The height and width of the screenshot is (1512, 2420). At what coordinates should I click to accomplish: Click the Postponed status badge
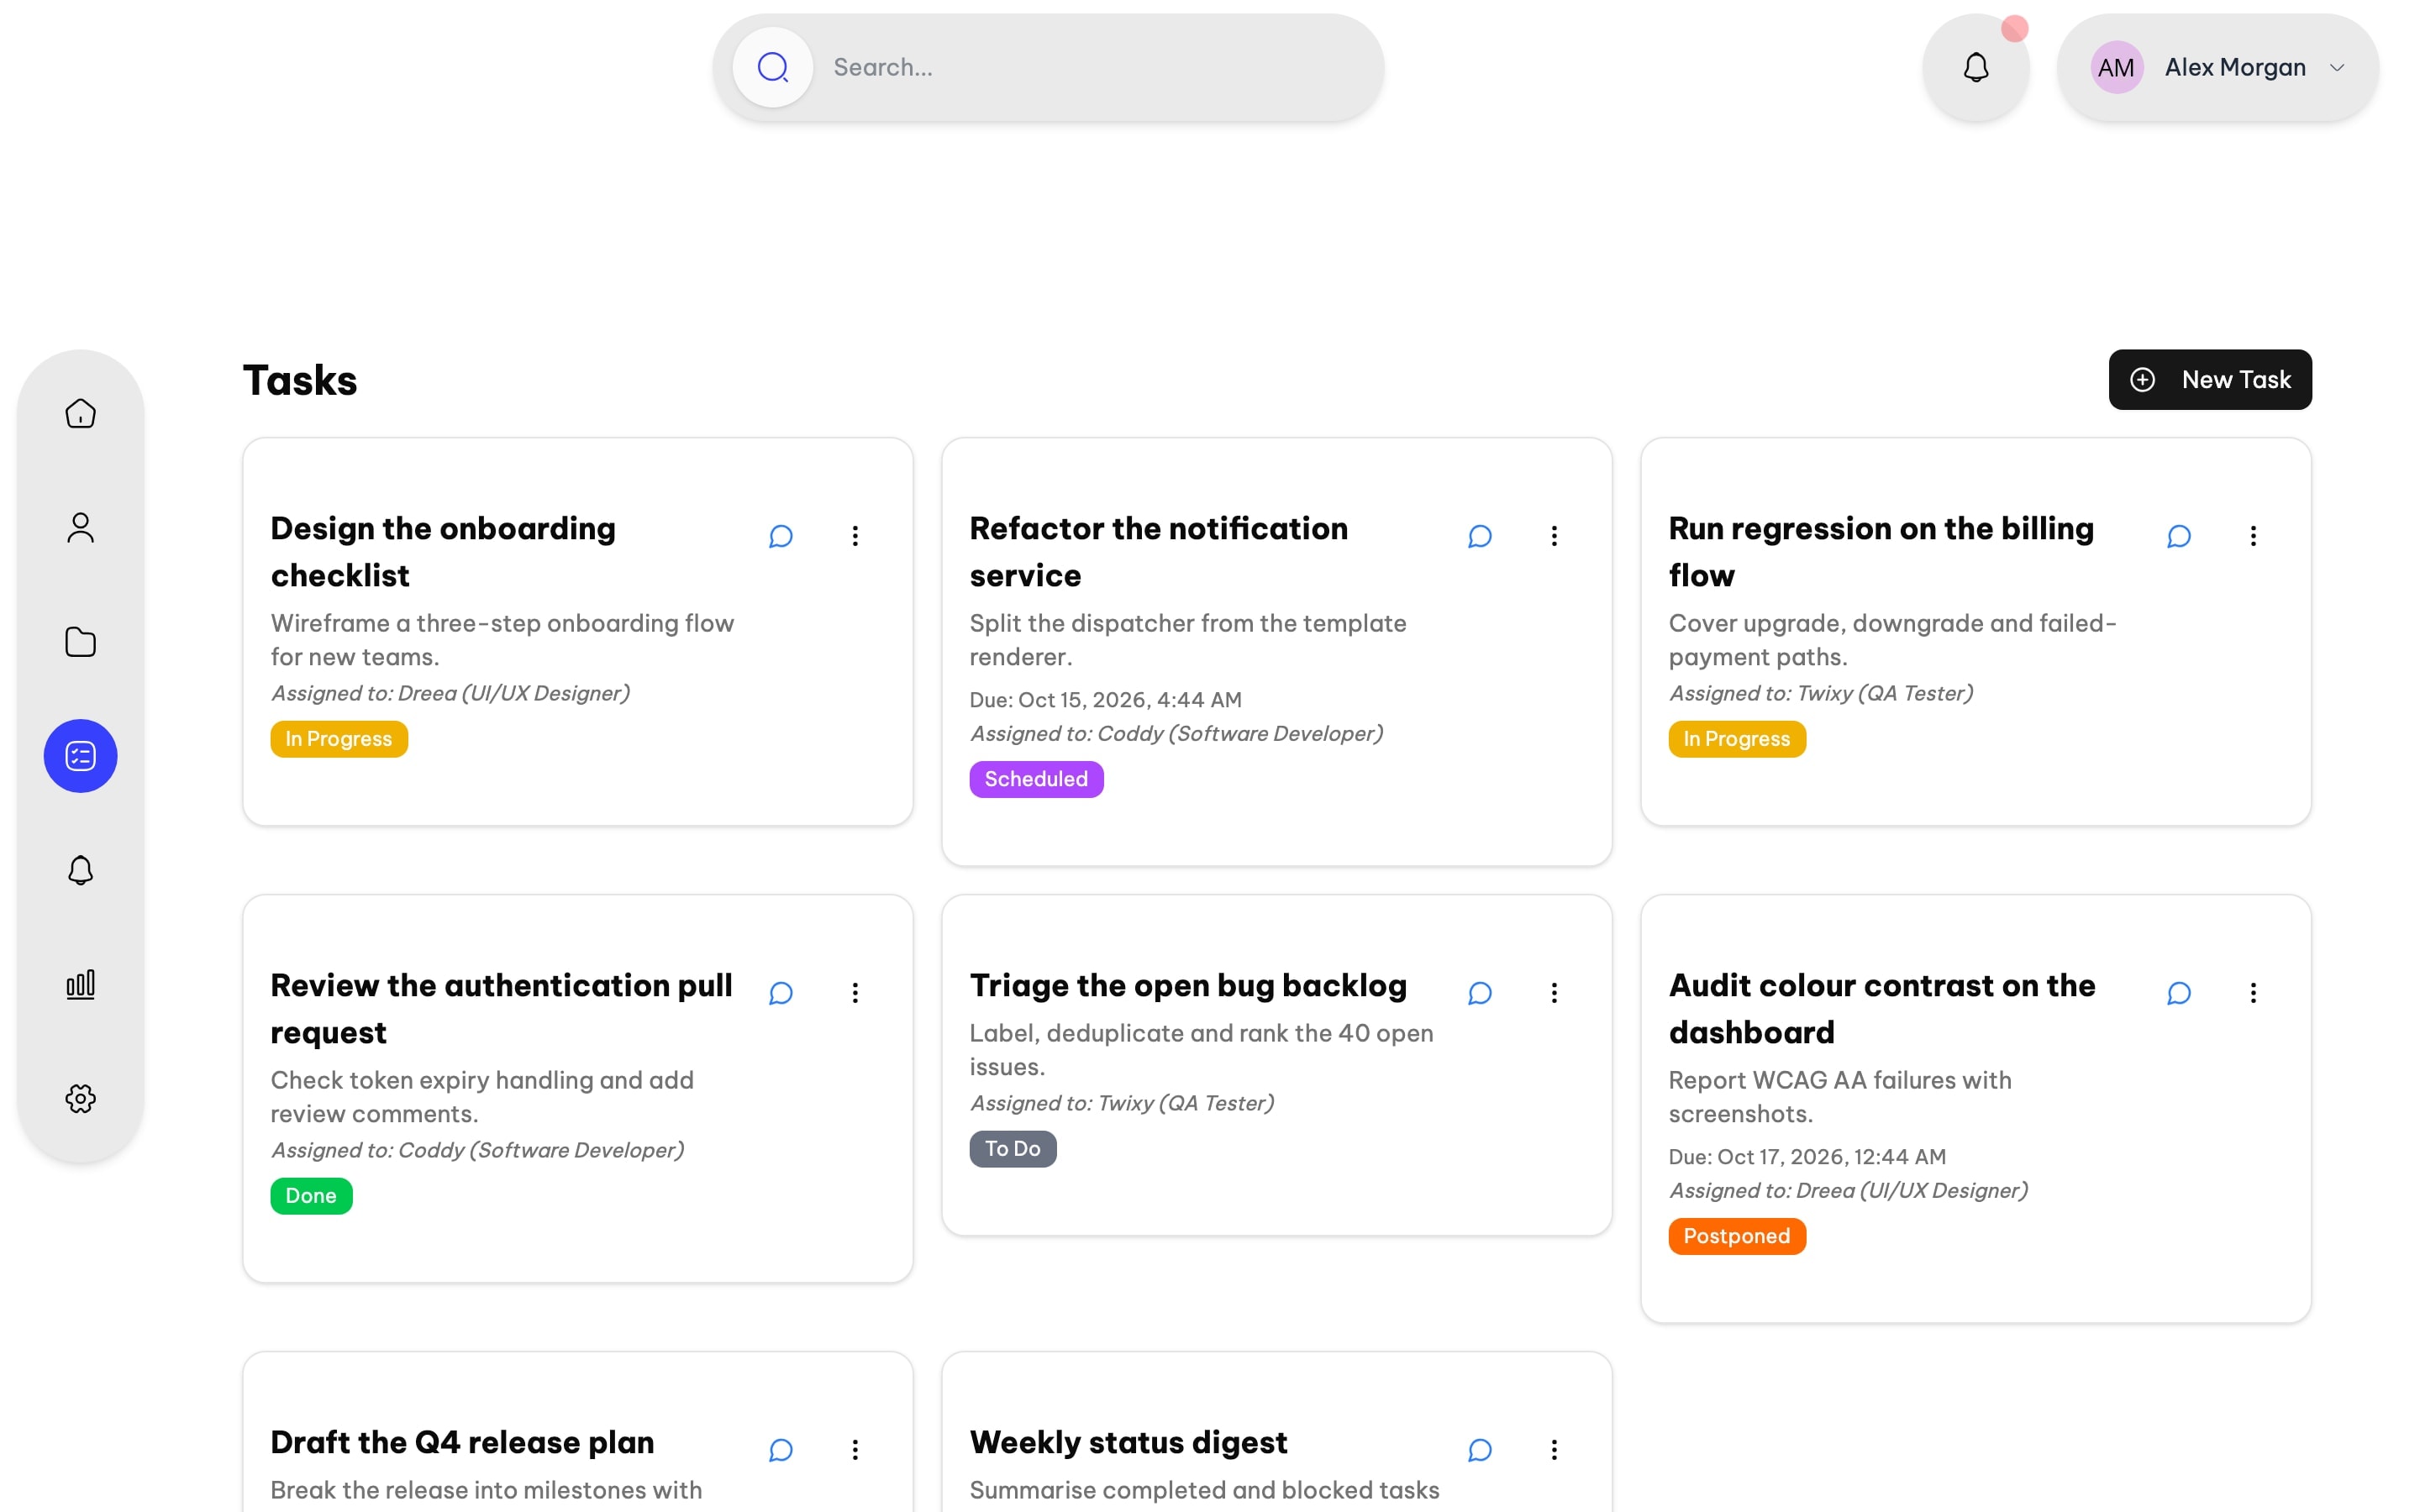pos(1737,1236)
